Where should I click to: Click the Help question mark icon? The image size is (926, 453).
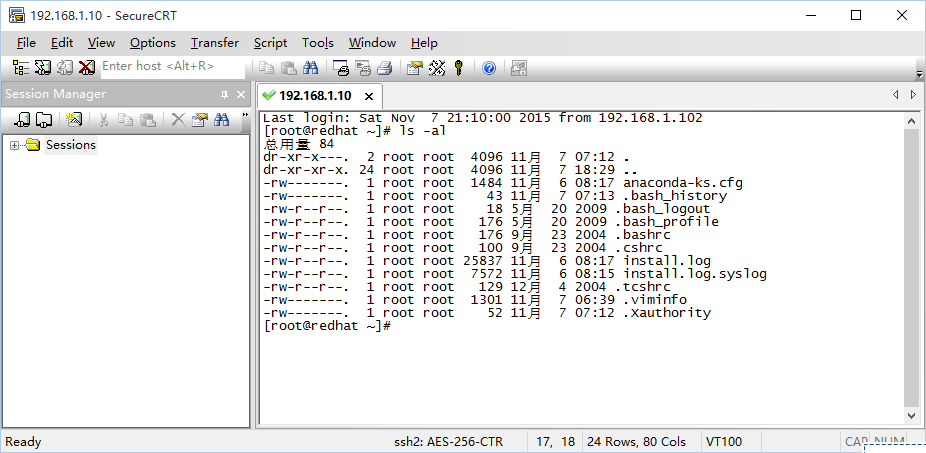(489, 67)
